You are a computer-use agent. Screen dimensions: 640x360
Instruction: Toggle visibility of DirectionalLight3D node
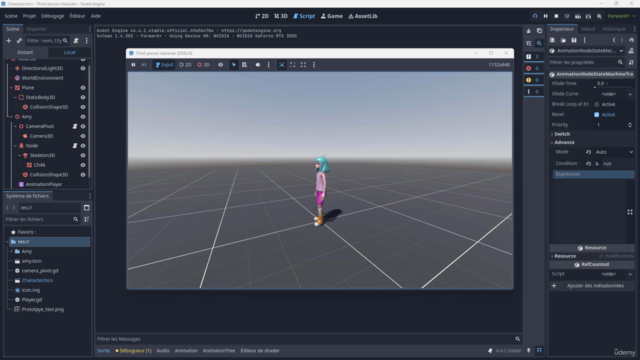tap(83, 68)
